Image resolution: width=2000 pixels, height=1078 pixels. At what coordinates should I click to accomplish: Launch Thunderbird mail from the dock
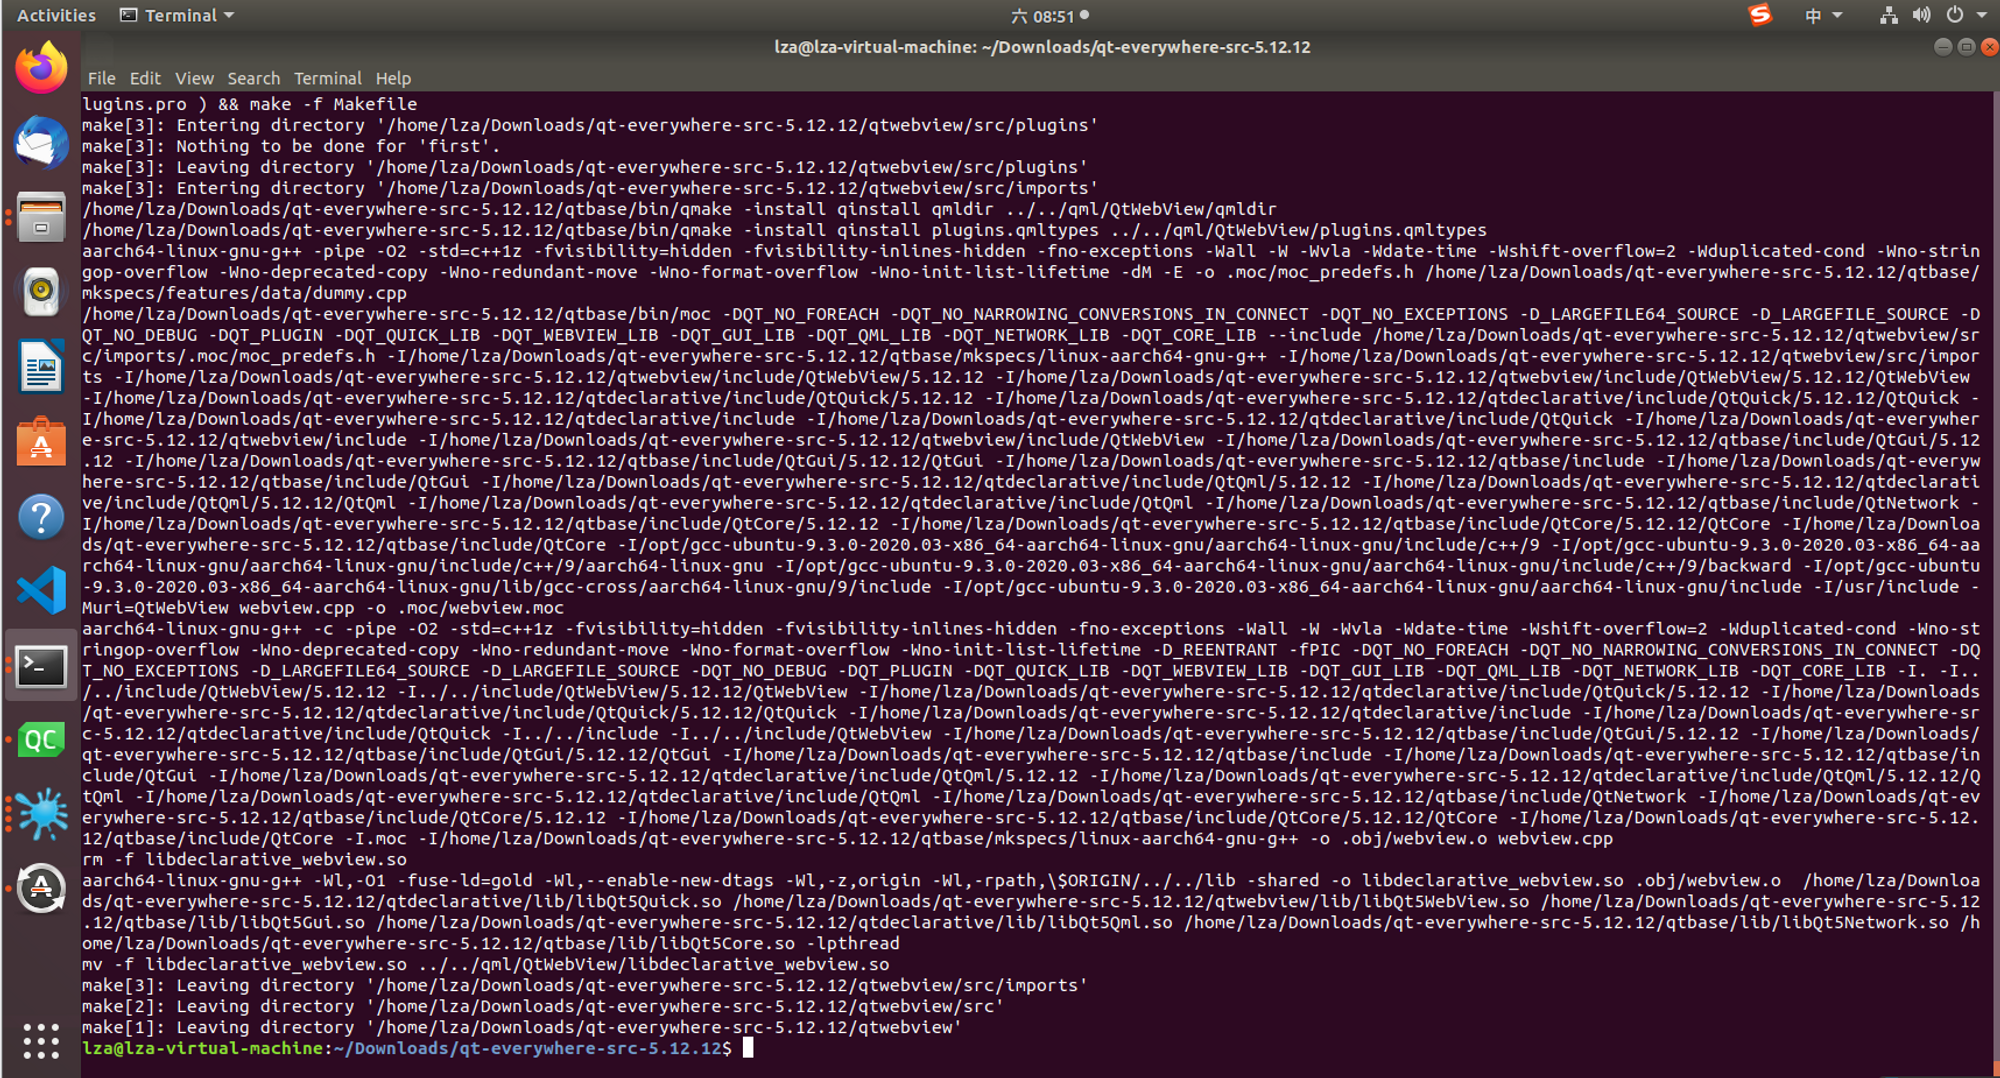click(41, 142)
